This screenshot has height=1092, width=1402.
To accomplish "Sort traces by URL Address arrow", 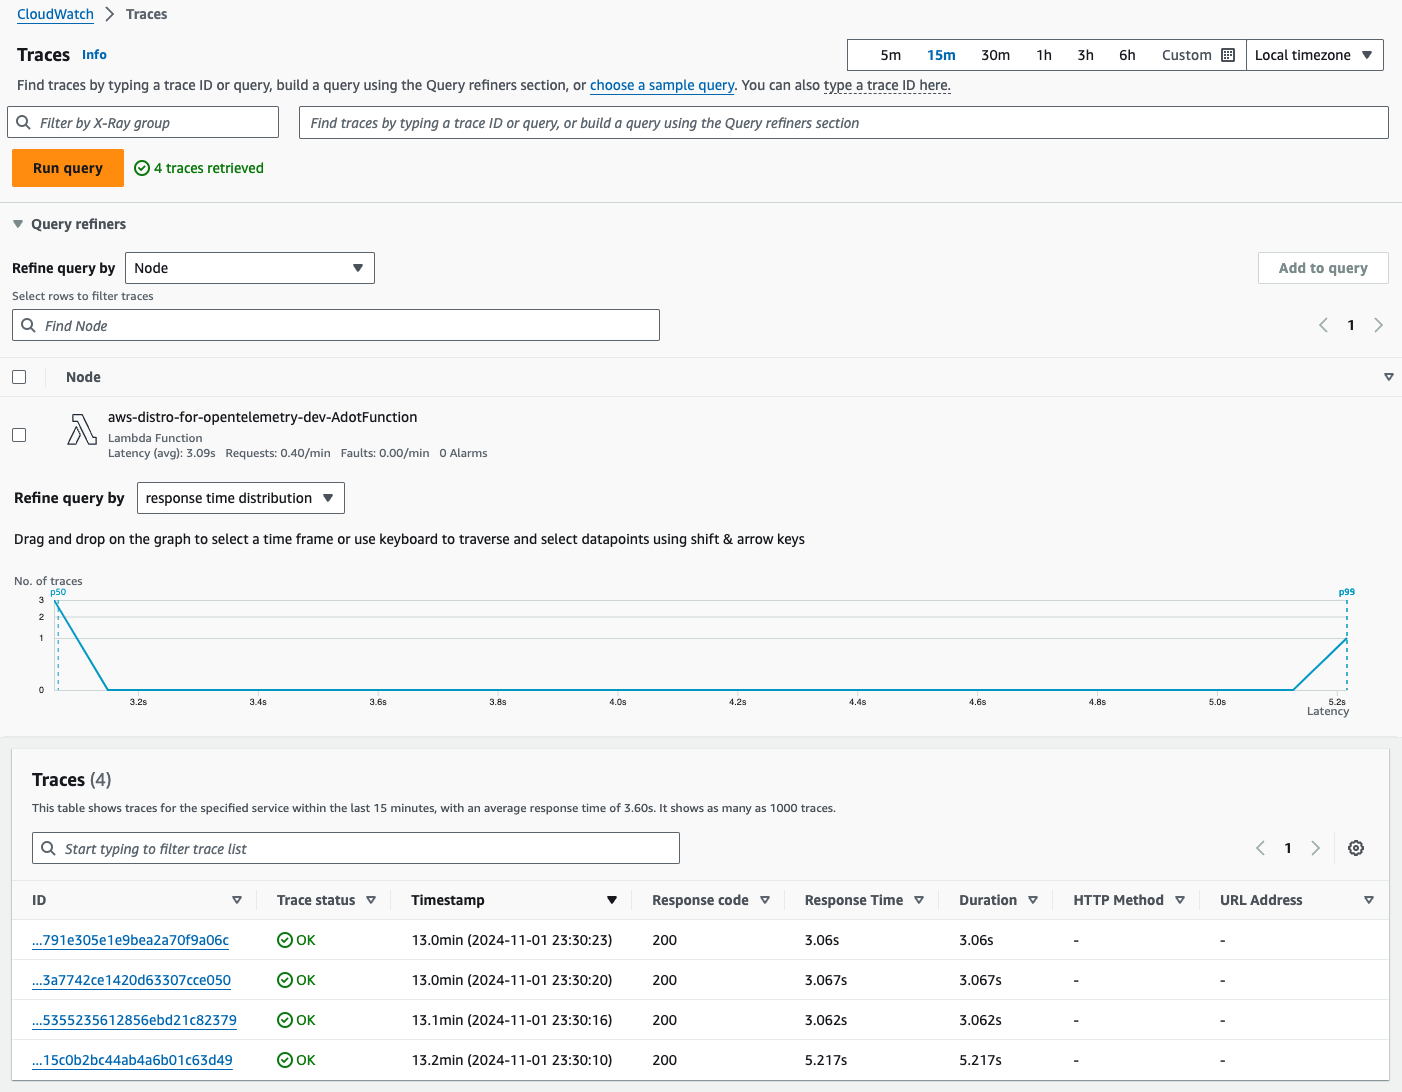I will pyautogui.click(x=1369, y=900).
